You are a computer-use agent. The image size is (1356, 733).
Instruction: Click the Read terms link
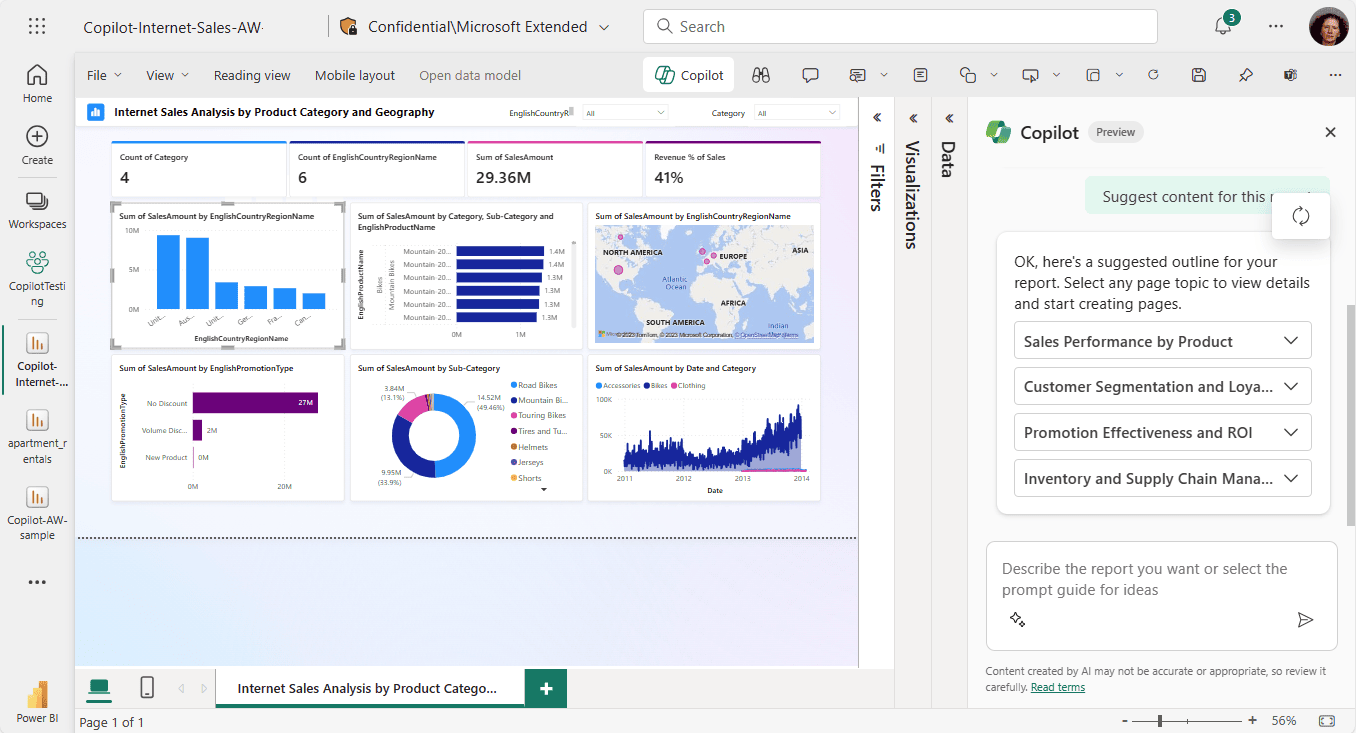pyautogui.click(x=1057, y=687)
